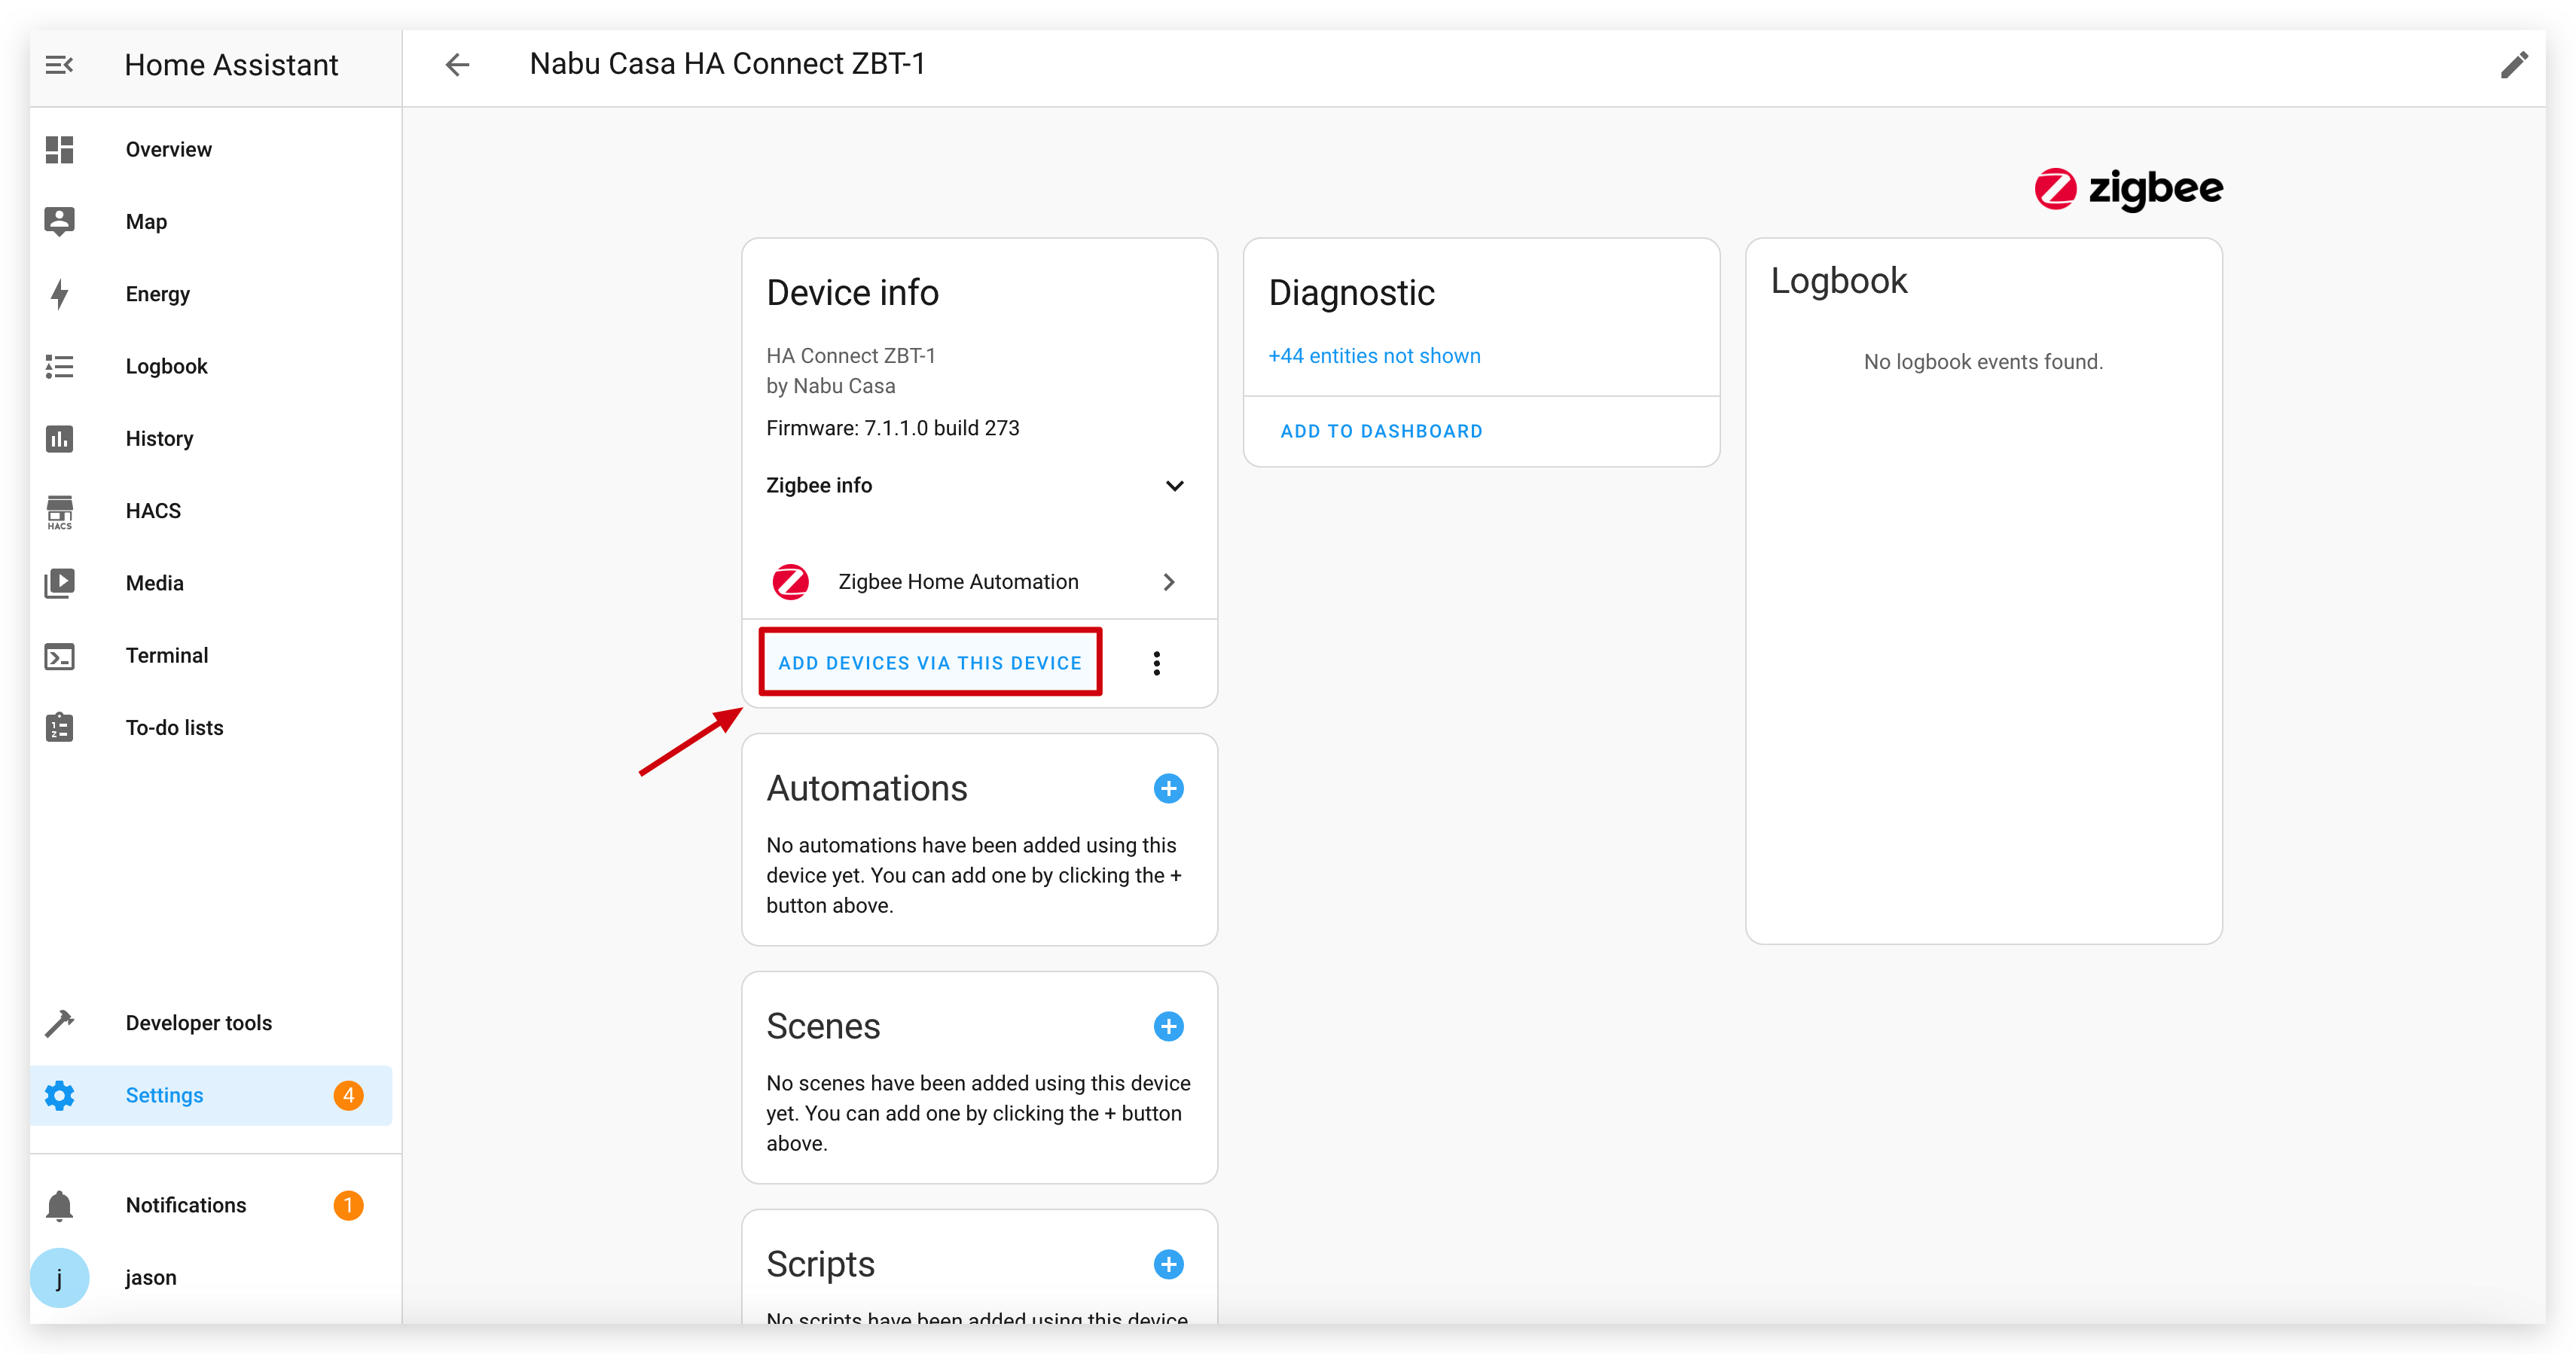
Task: Expand the Zigbee info section
Action: [x=1175, y=486]
